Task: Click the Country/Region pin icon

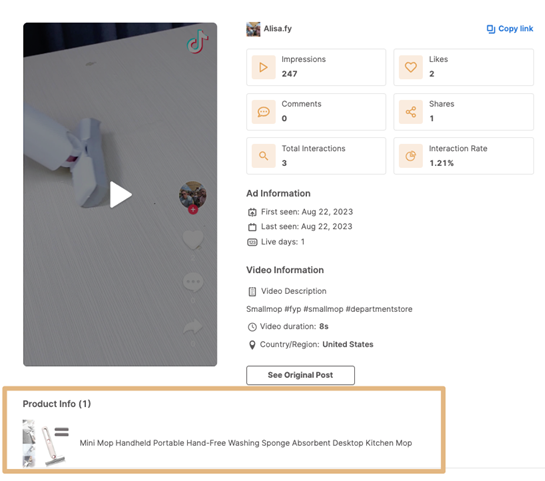Action: (x=252, y=345)
